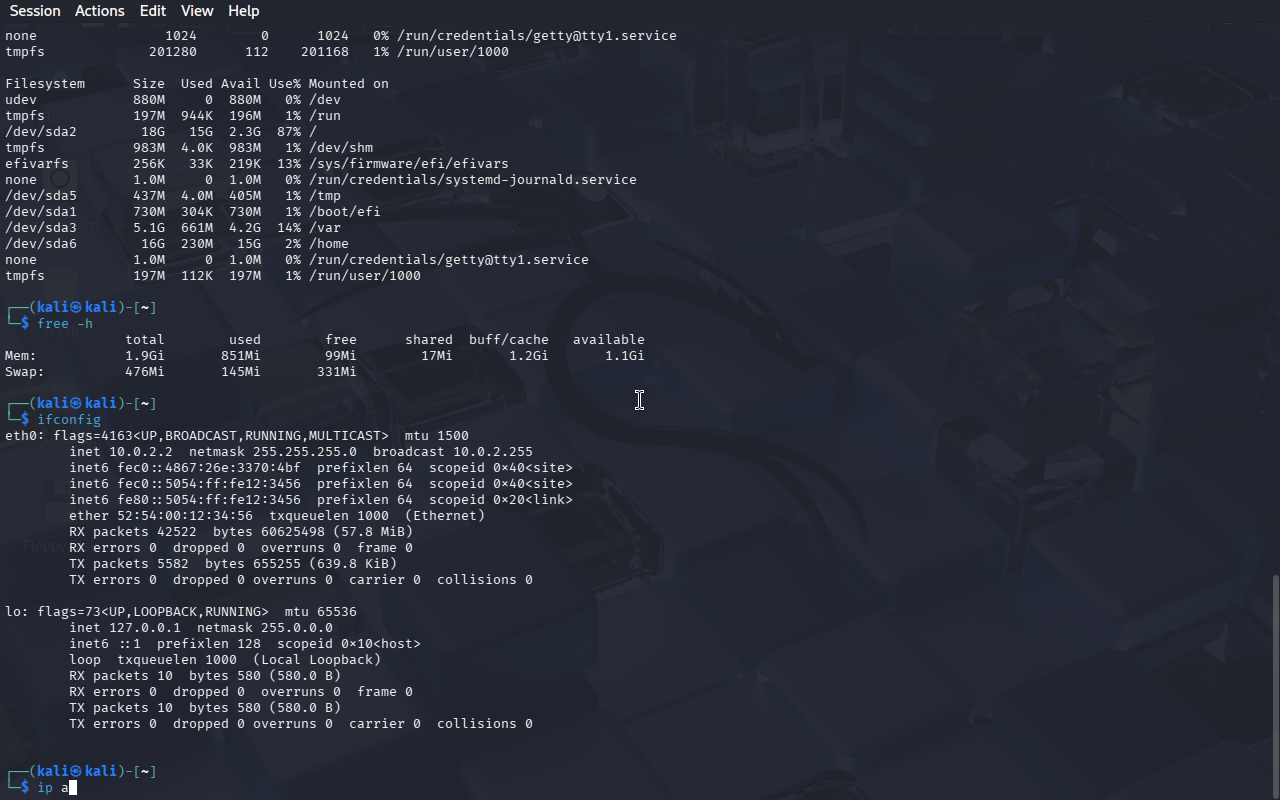Open the Edit menu

tap(153, 11)
